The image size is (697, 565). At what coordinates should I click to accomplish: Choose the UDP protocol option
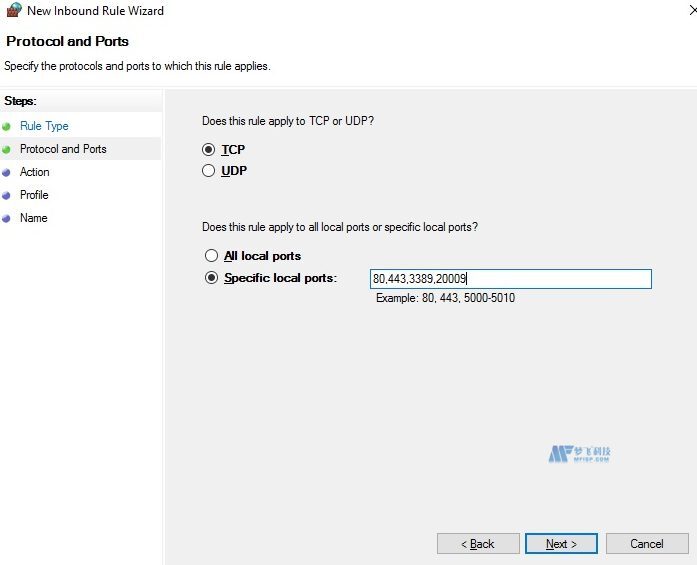coord(209,170)
